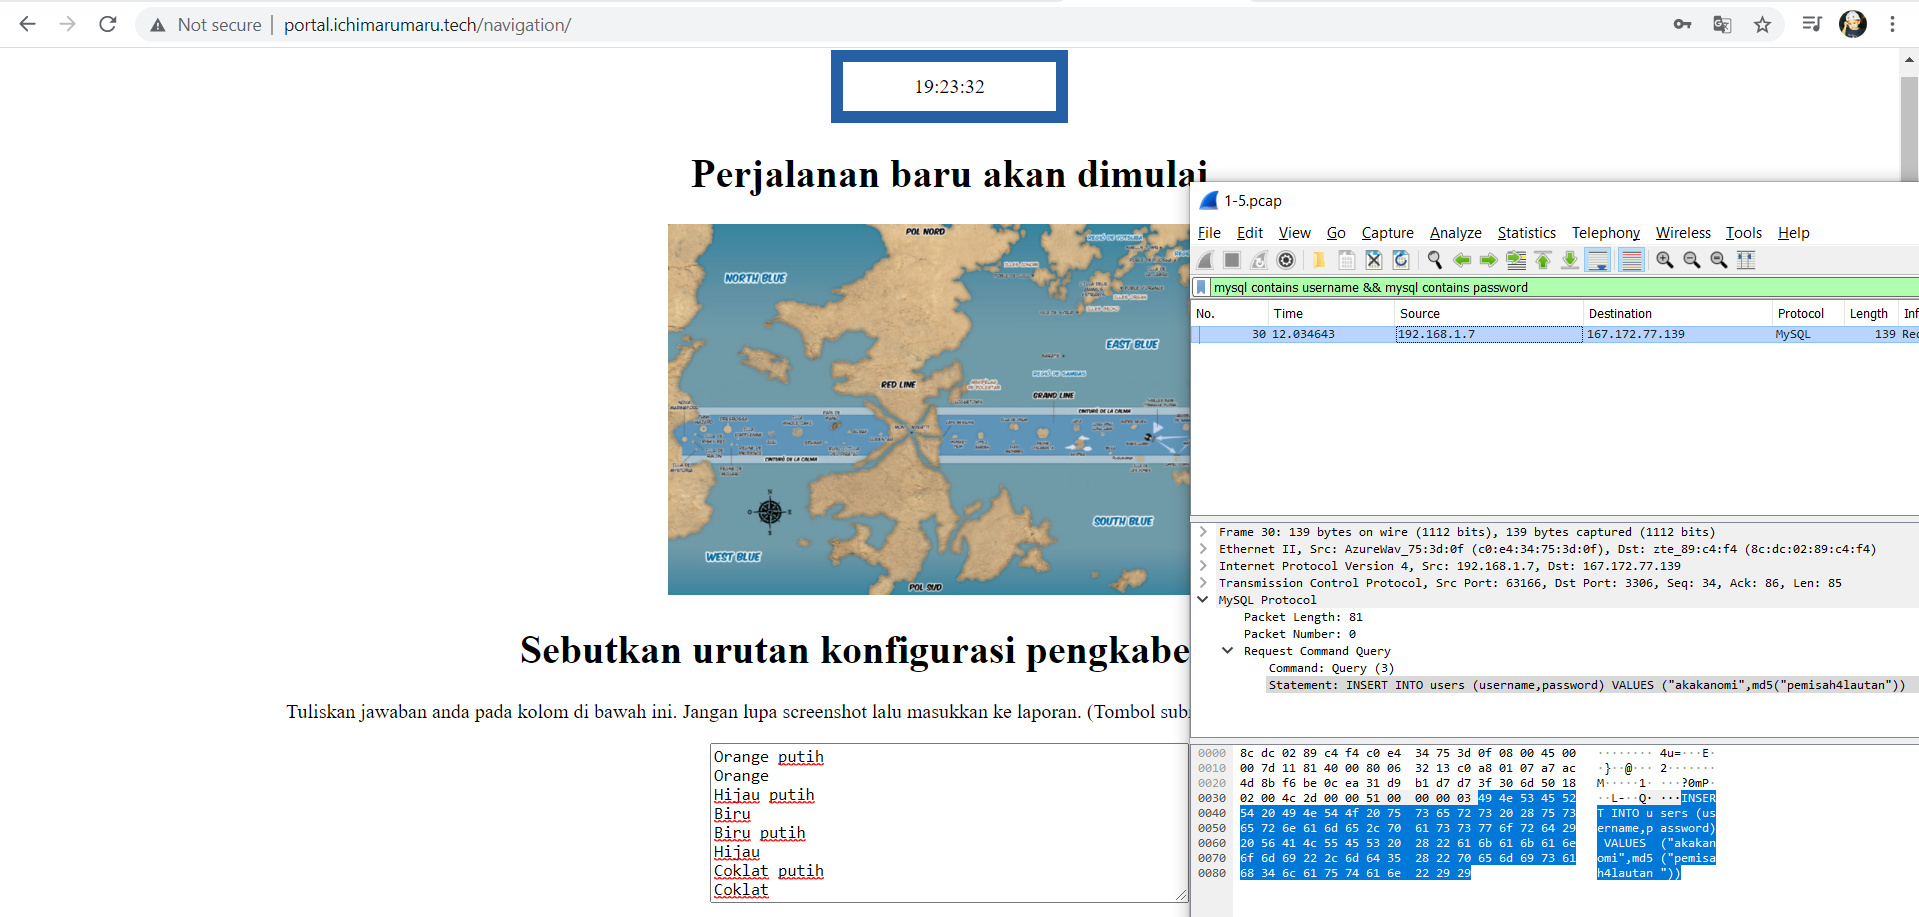Sort packets by Protocol column header

[1808, 314]
